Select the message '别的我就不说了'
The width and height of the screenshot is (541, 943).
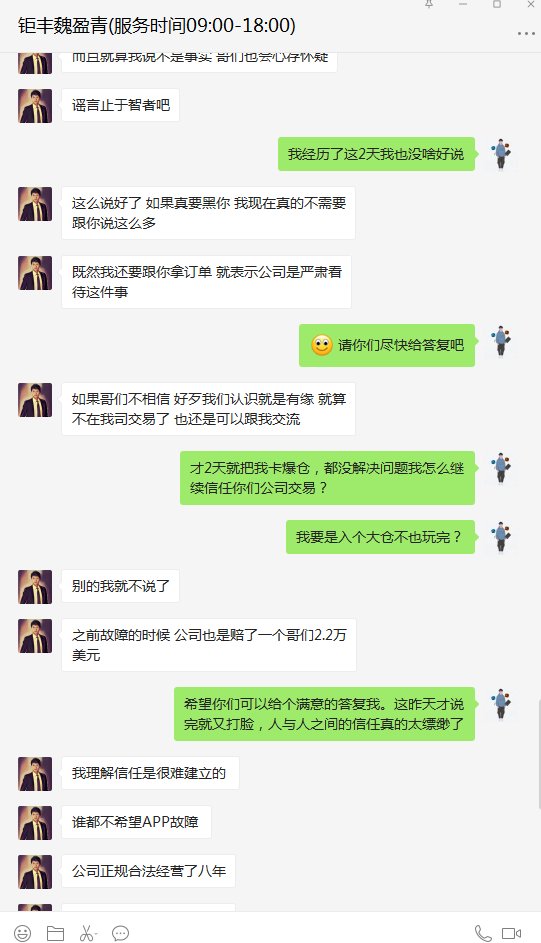click(121, 586)
